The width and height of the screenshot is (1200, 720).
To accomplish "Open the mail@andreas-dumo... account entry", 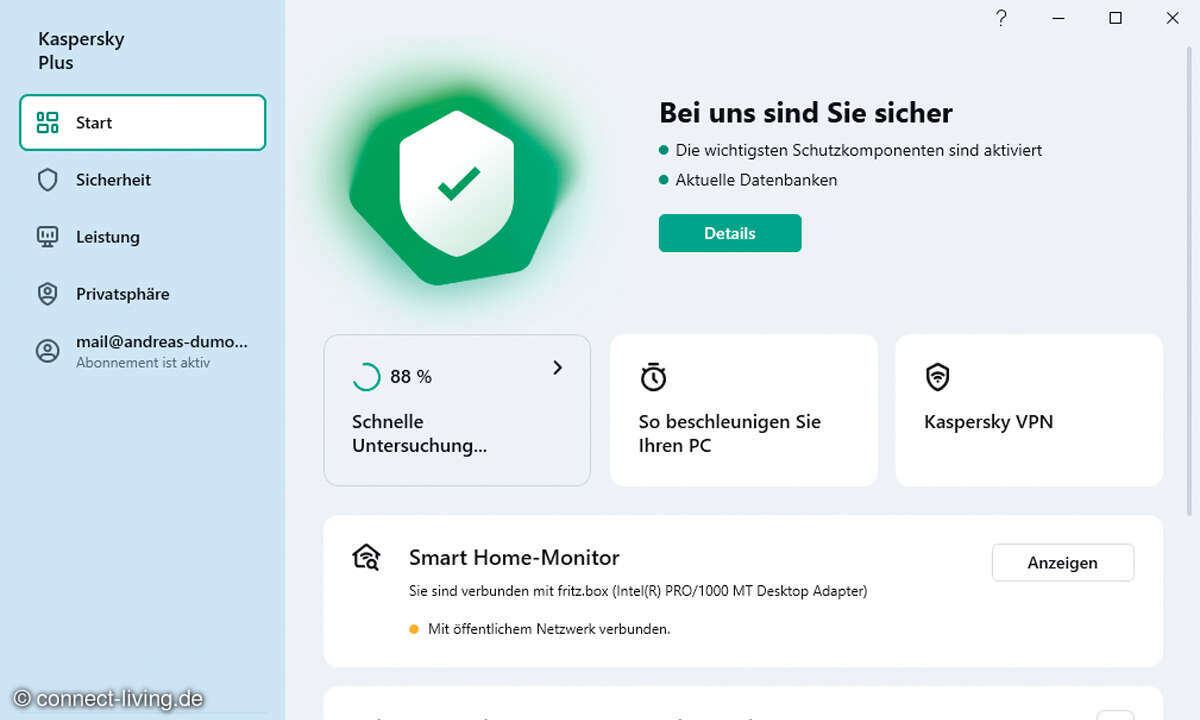I will click(143, 351).
